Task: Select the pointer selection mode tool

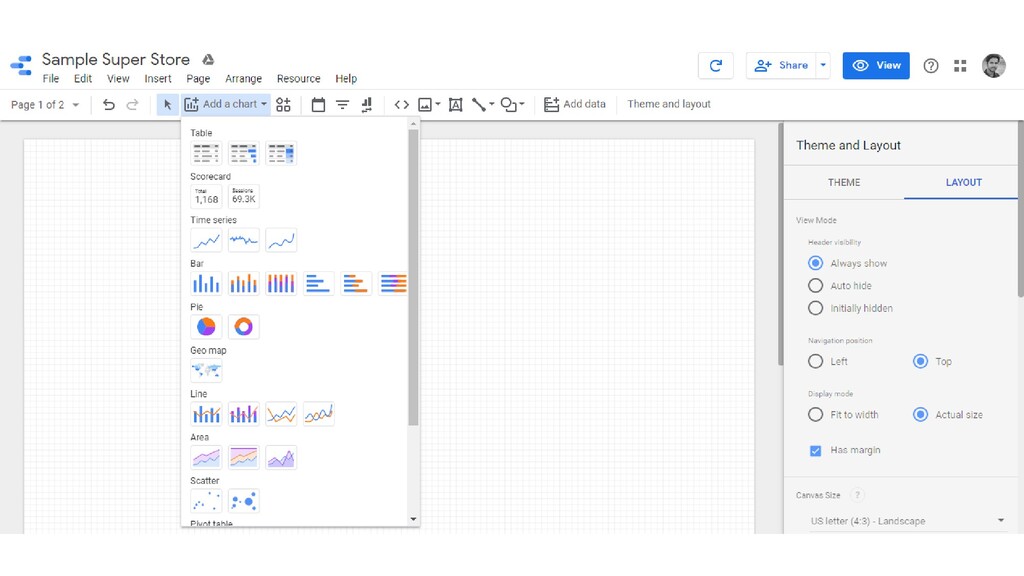Action: (x=167, y=104)
